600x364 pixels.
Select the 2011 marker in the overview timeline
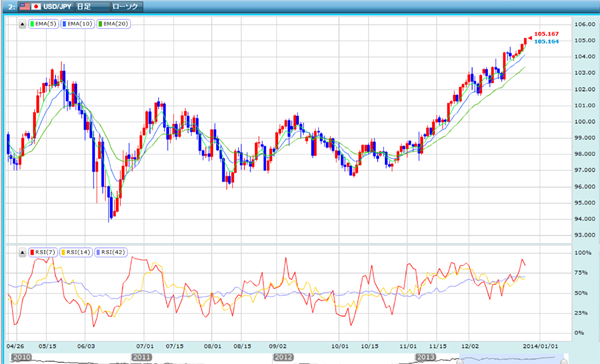point(142,357)
